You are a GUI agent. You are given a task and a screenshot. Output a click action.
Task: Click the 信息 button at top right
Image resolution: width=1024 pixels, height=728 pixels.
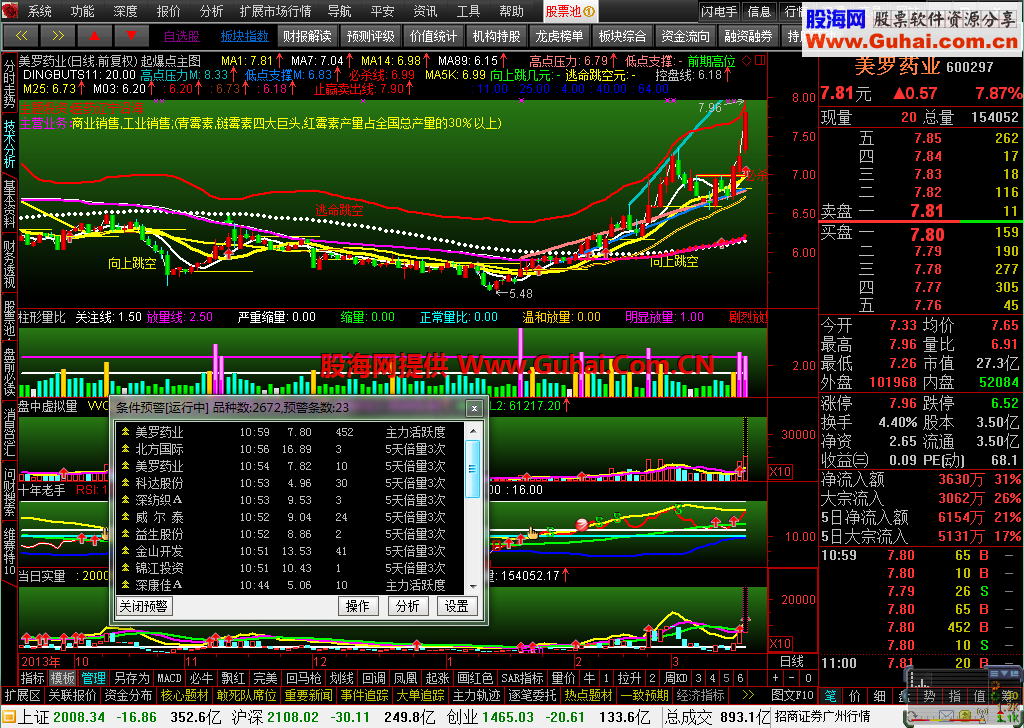tap(759, 11)
